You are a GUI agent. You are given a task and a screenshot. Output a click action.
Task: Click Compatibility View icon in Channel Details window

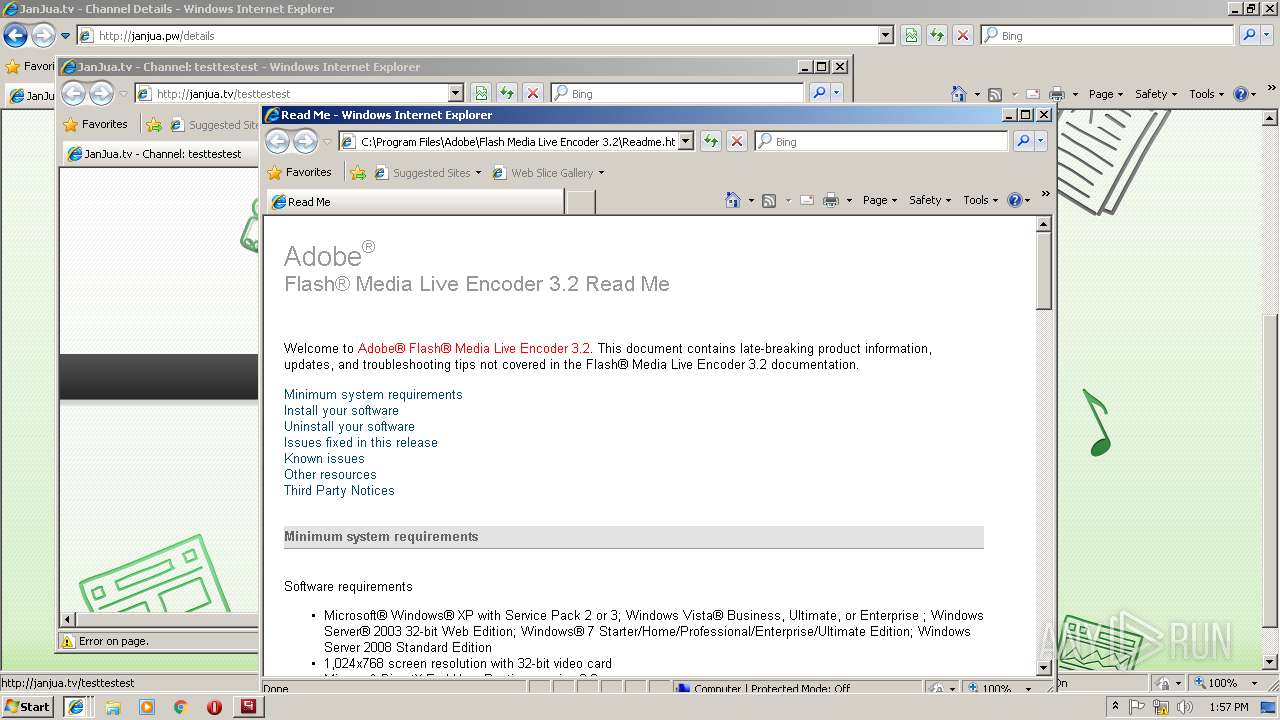coord(911,35)
